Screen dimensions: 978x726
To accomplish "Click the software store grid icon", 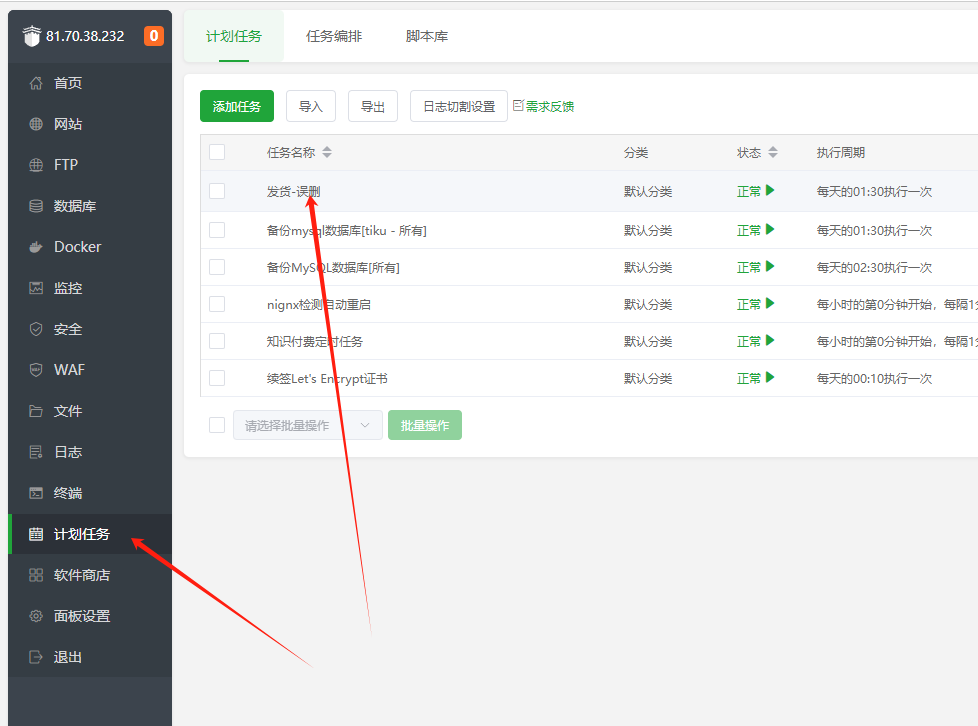I will tap(36, 575).
